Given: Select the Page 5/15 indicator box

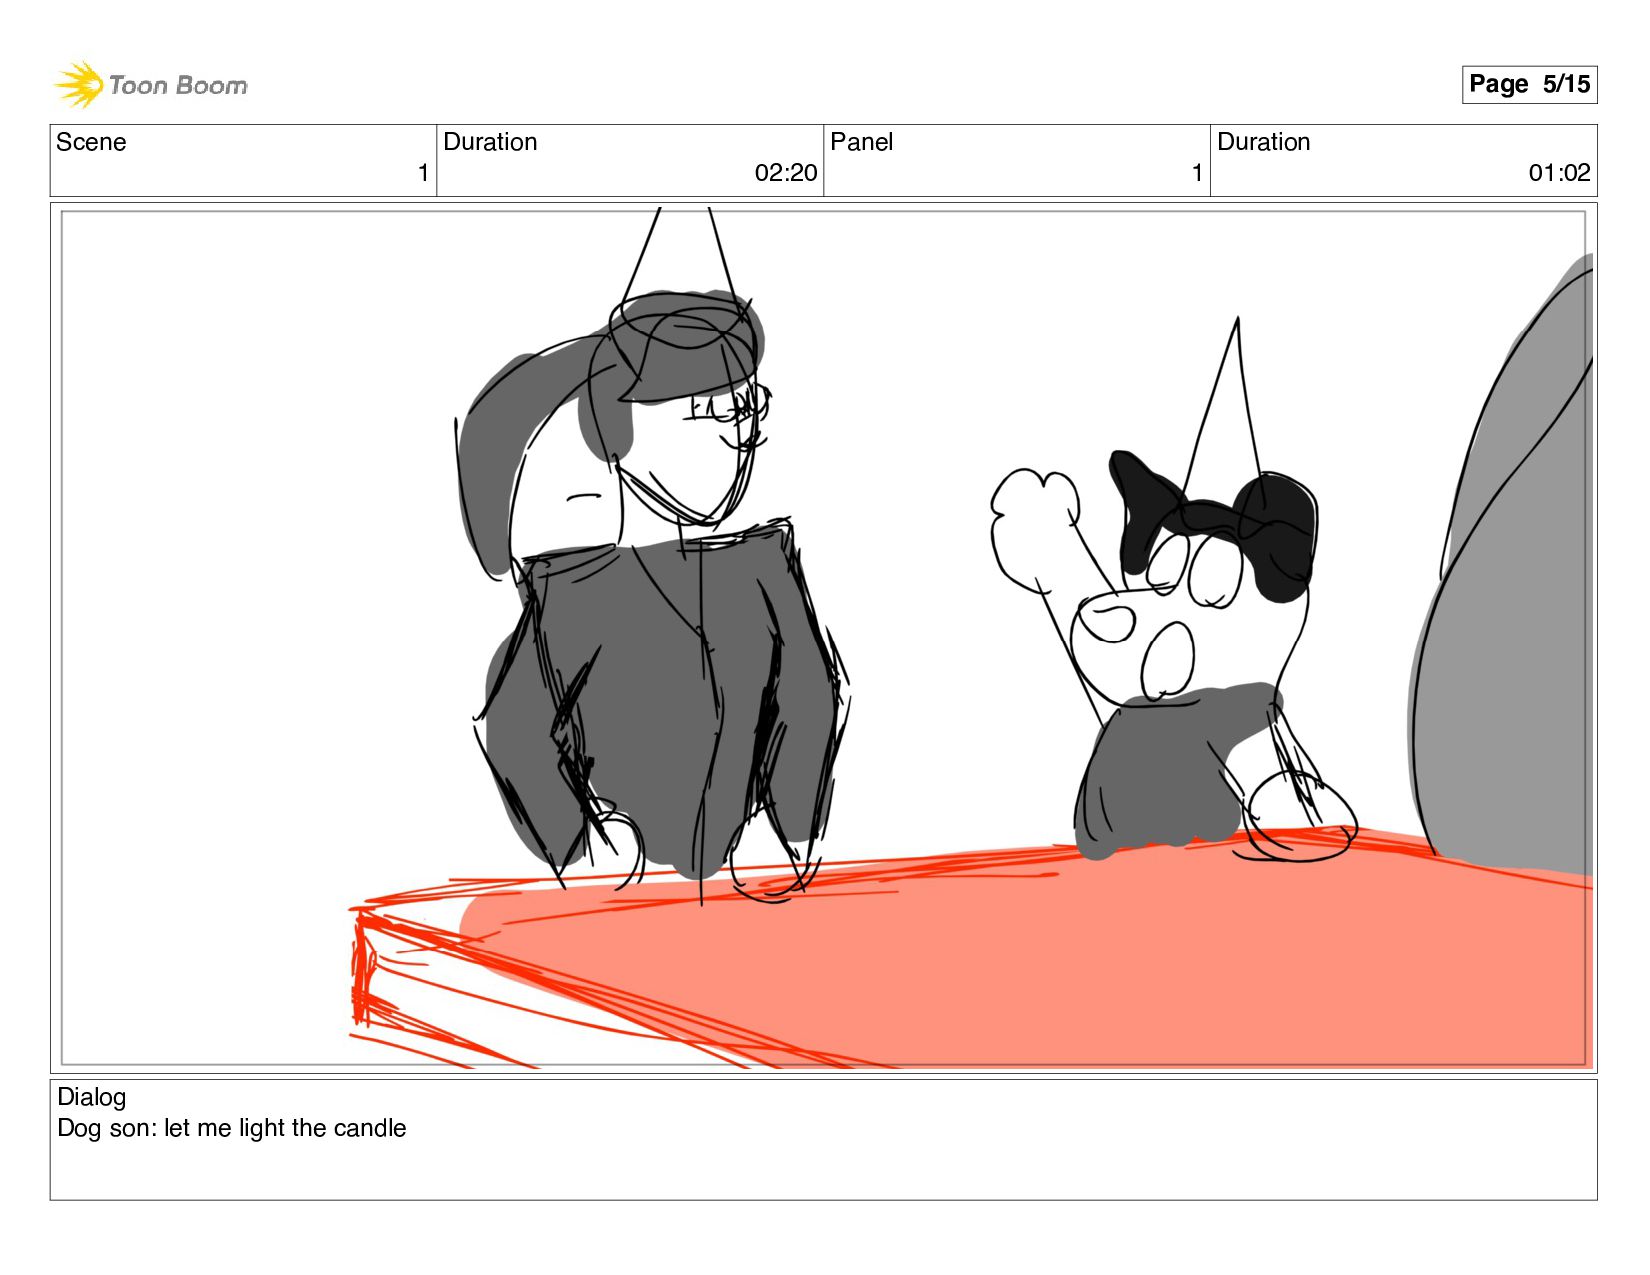Looking at the screenshot, I should [x=1529, y=84].
